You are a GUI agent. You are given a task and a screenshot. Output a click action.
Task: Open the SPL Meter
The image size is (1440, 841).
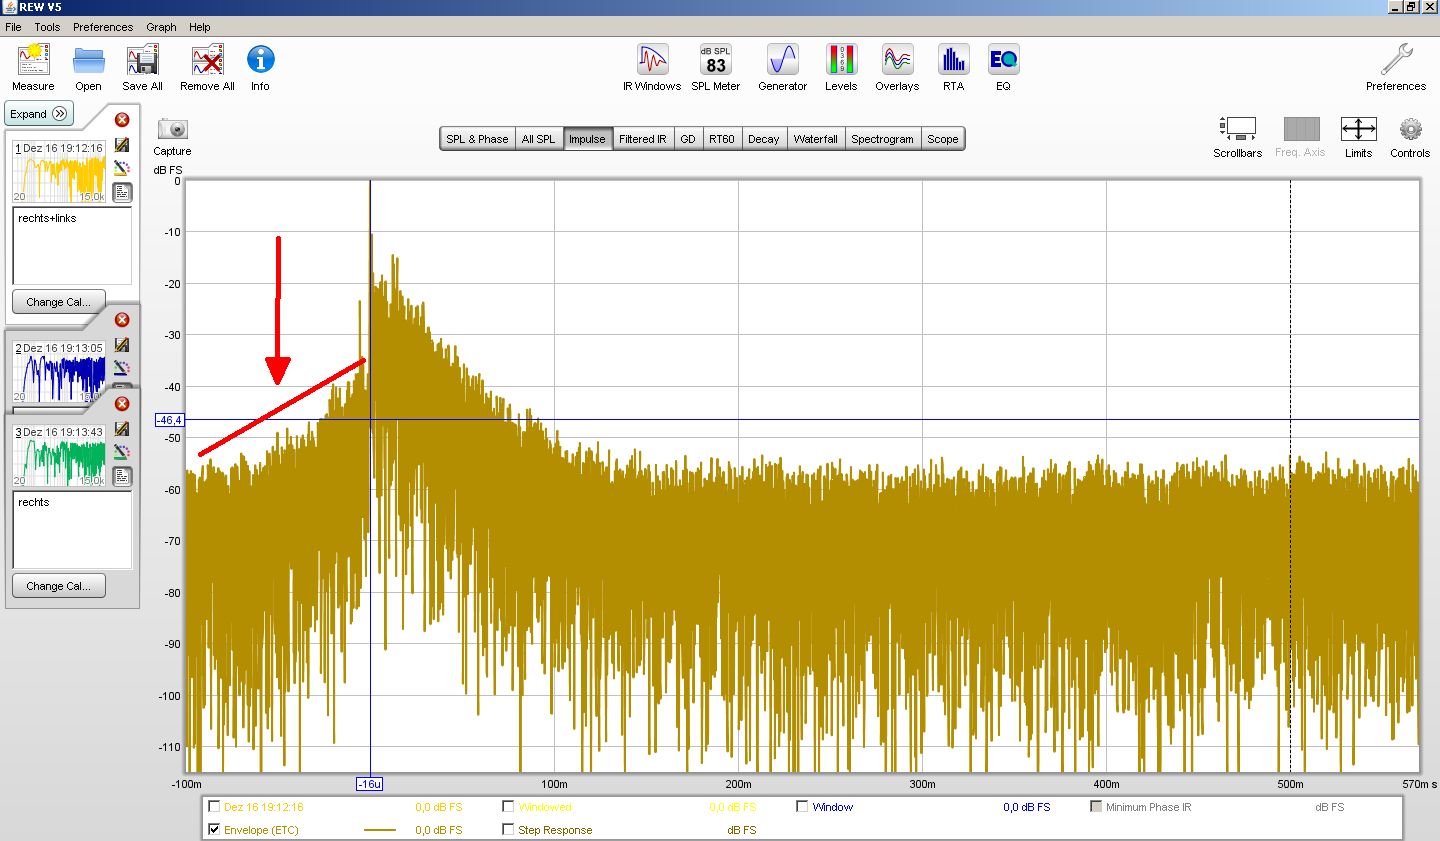click(715, 60)
